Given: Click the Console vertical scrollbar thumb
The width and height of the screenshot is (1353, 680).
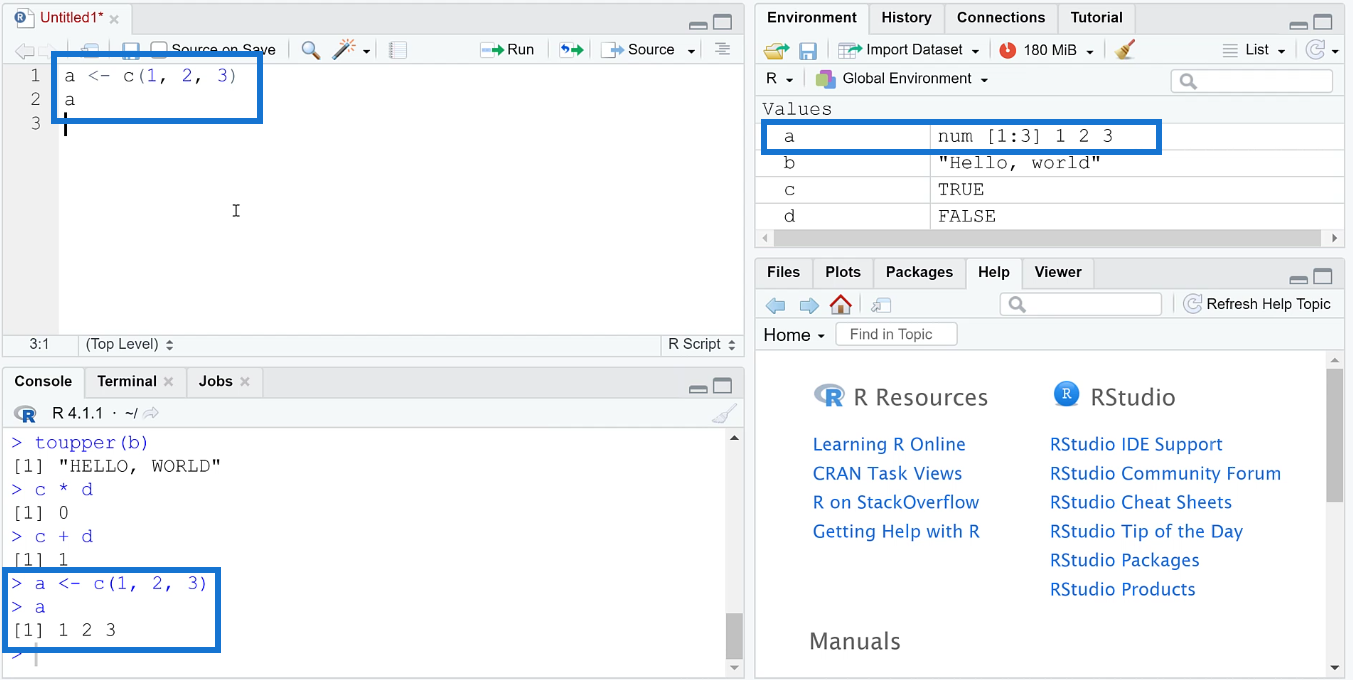Looking at the screenshot, I should point(734,635).
